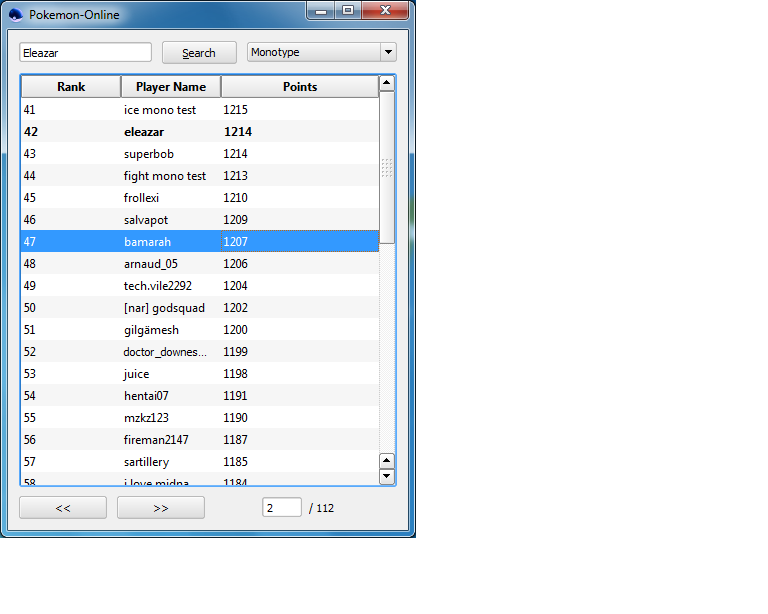Sort by the Player Name column header

click(171, 87)
